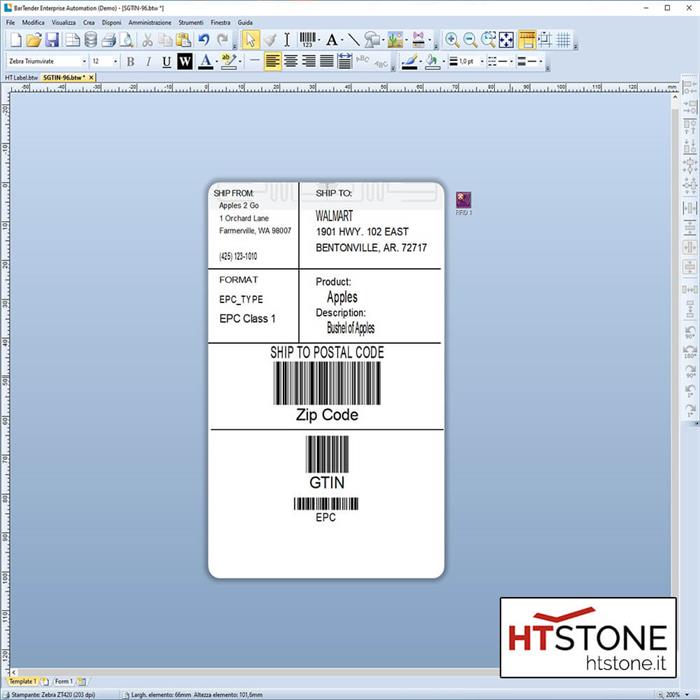The width and height of the screenshot is (700, 700).
Task: Toggle the grid display icon
Action: coord(563,40)
